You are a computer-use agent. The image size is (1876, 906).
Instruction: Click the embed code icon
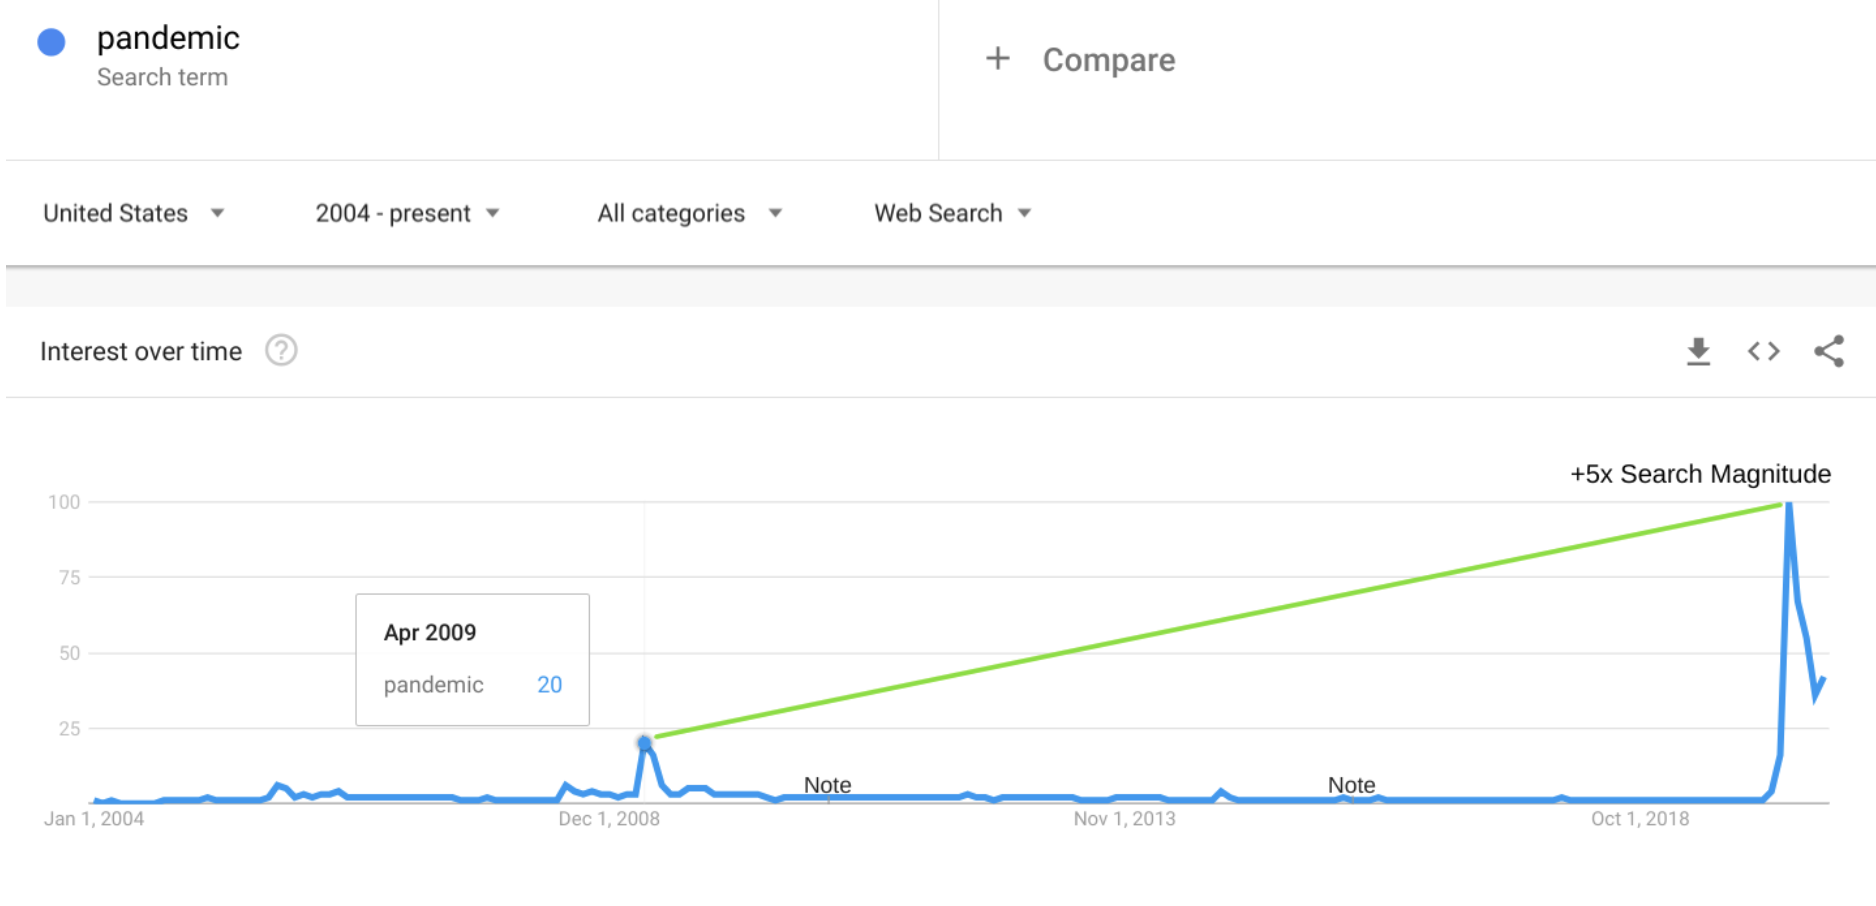tap(1763, 351)
